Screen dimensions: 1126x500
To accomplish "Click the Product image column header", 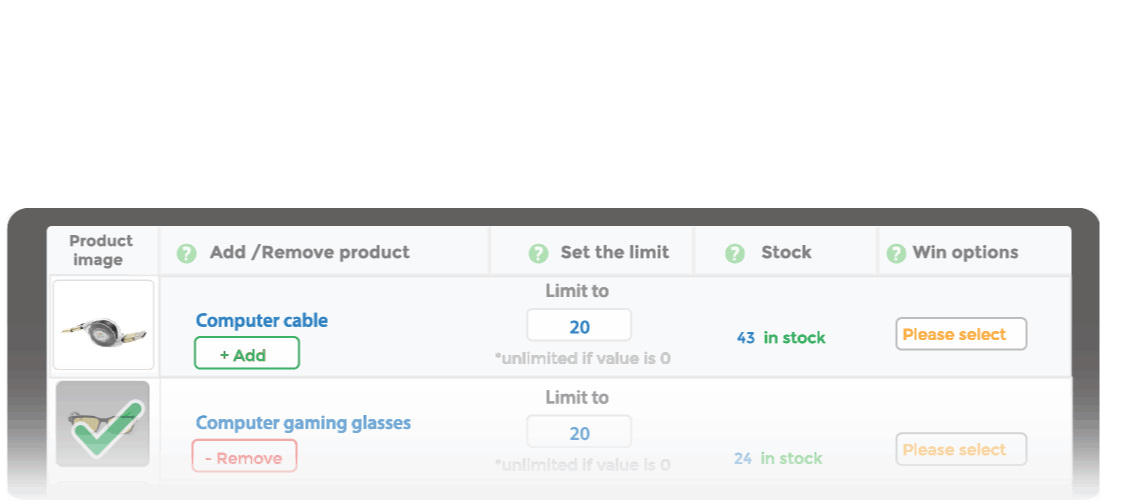I will pos(101,251).
